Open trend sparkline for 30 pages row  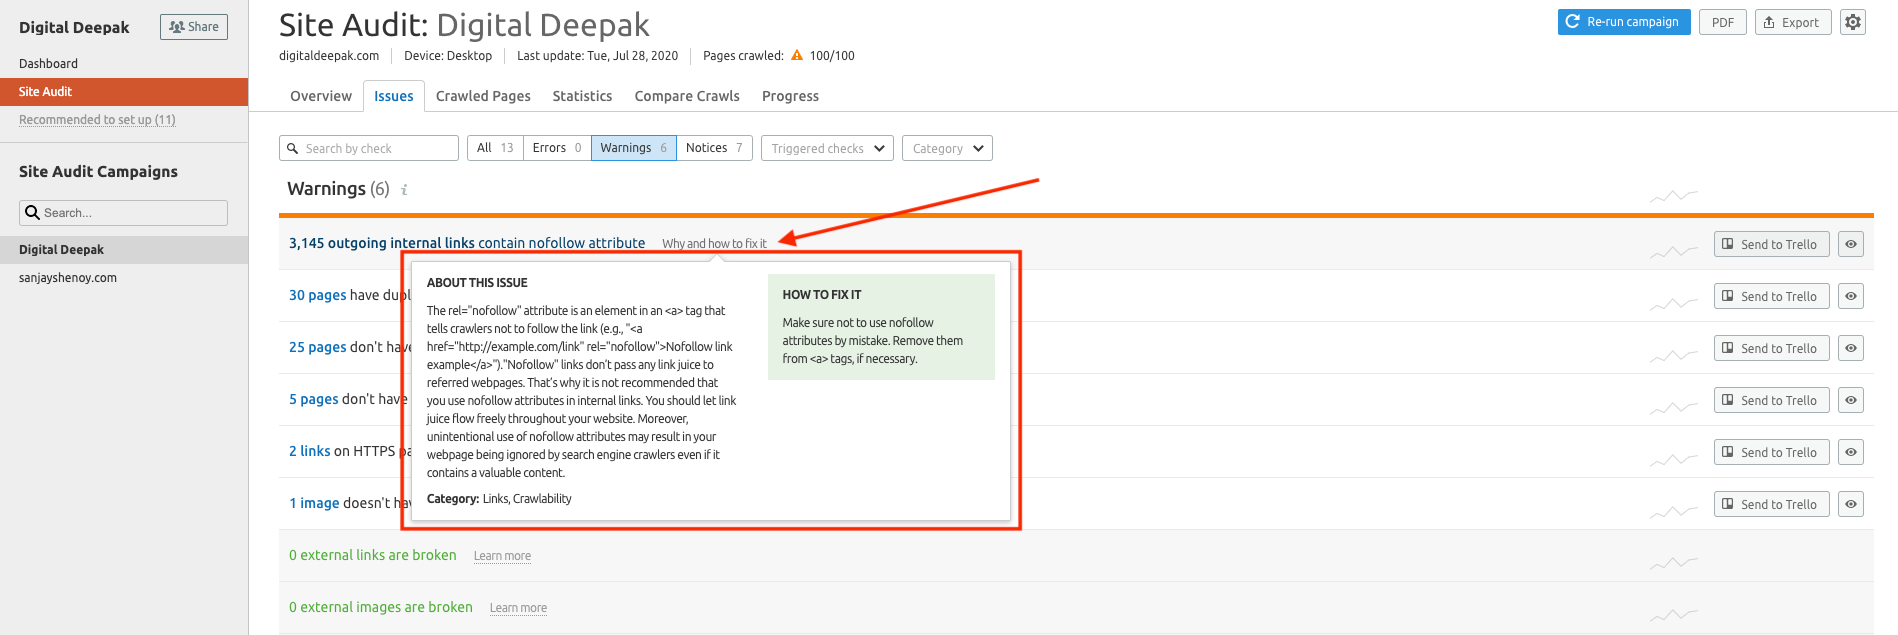(x=1674, y=303)
